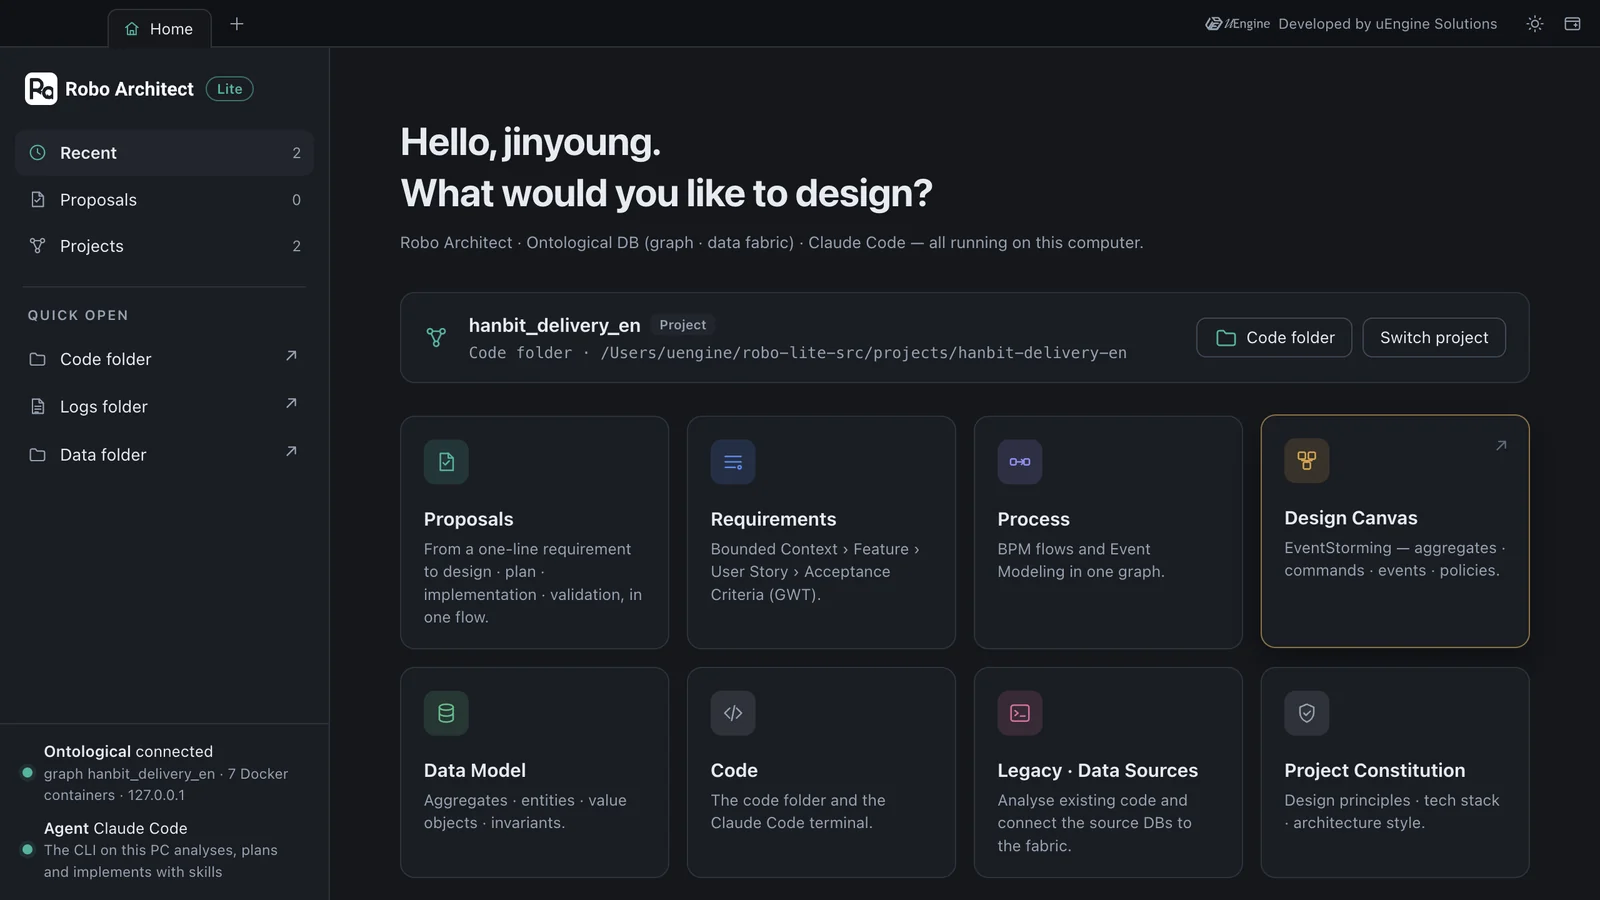Switch to the Home tab

click(x=159, y=29)
